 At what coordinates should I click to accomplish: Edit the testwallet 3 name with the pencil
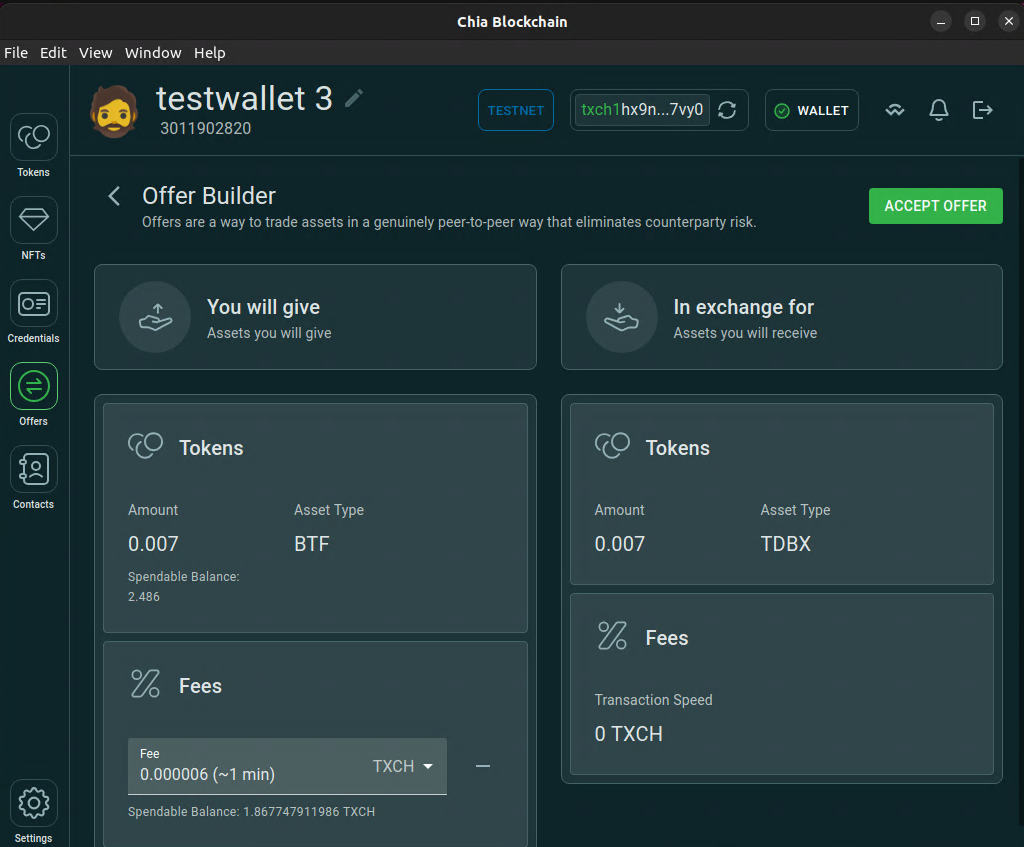(353, 98)
